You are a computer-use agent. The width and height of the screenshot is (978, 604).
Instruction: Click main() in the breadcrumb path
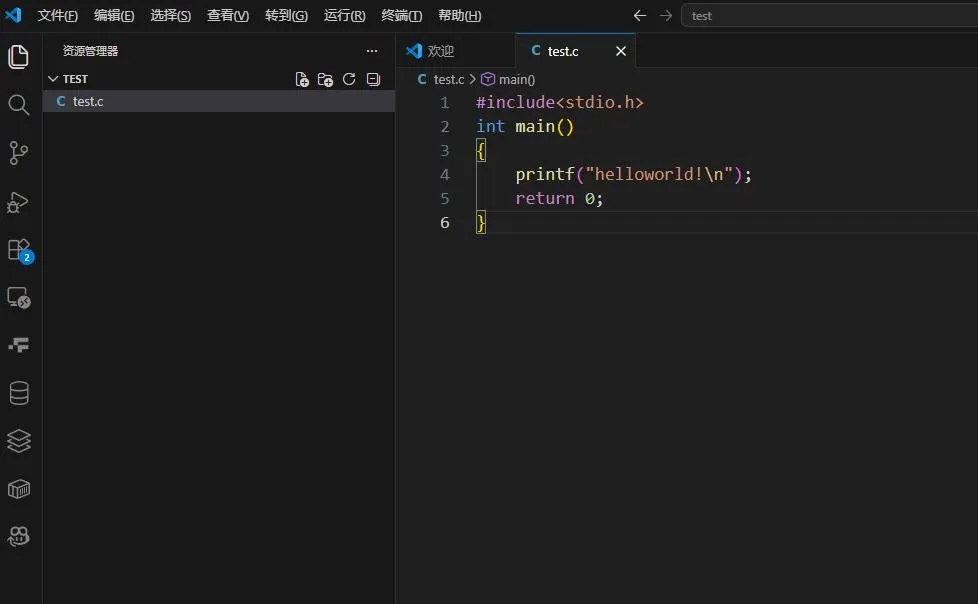point(517,79)
